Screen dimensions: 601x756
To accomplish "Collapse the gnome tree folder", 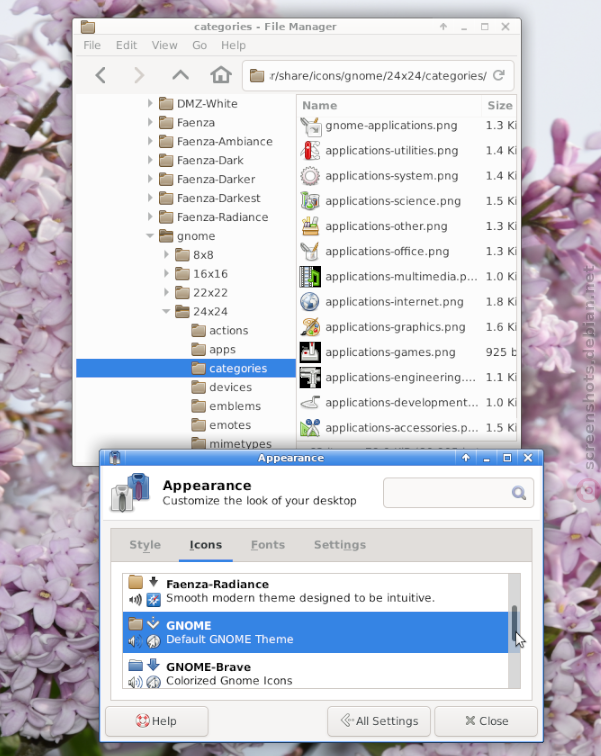I will tap(150, 236).
